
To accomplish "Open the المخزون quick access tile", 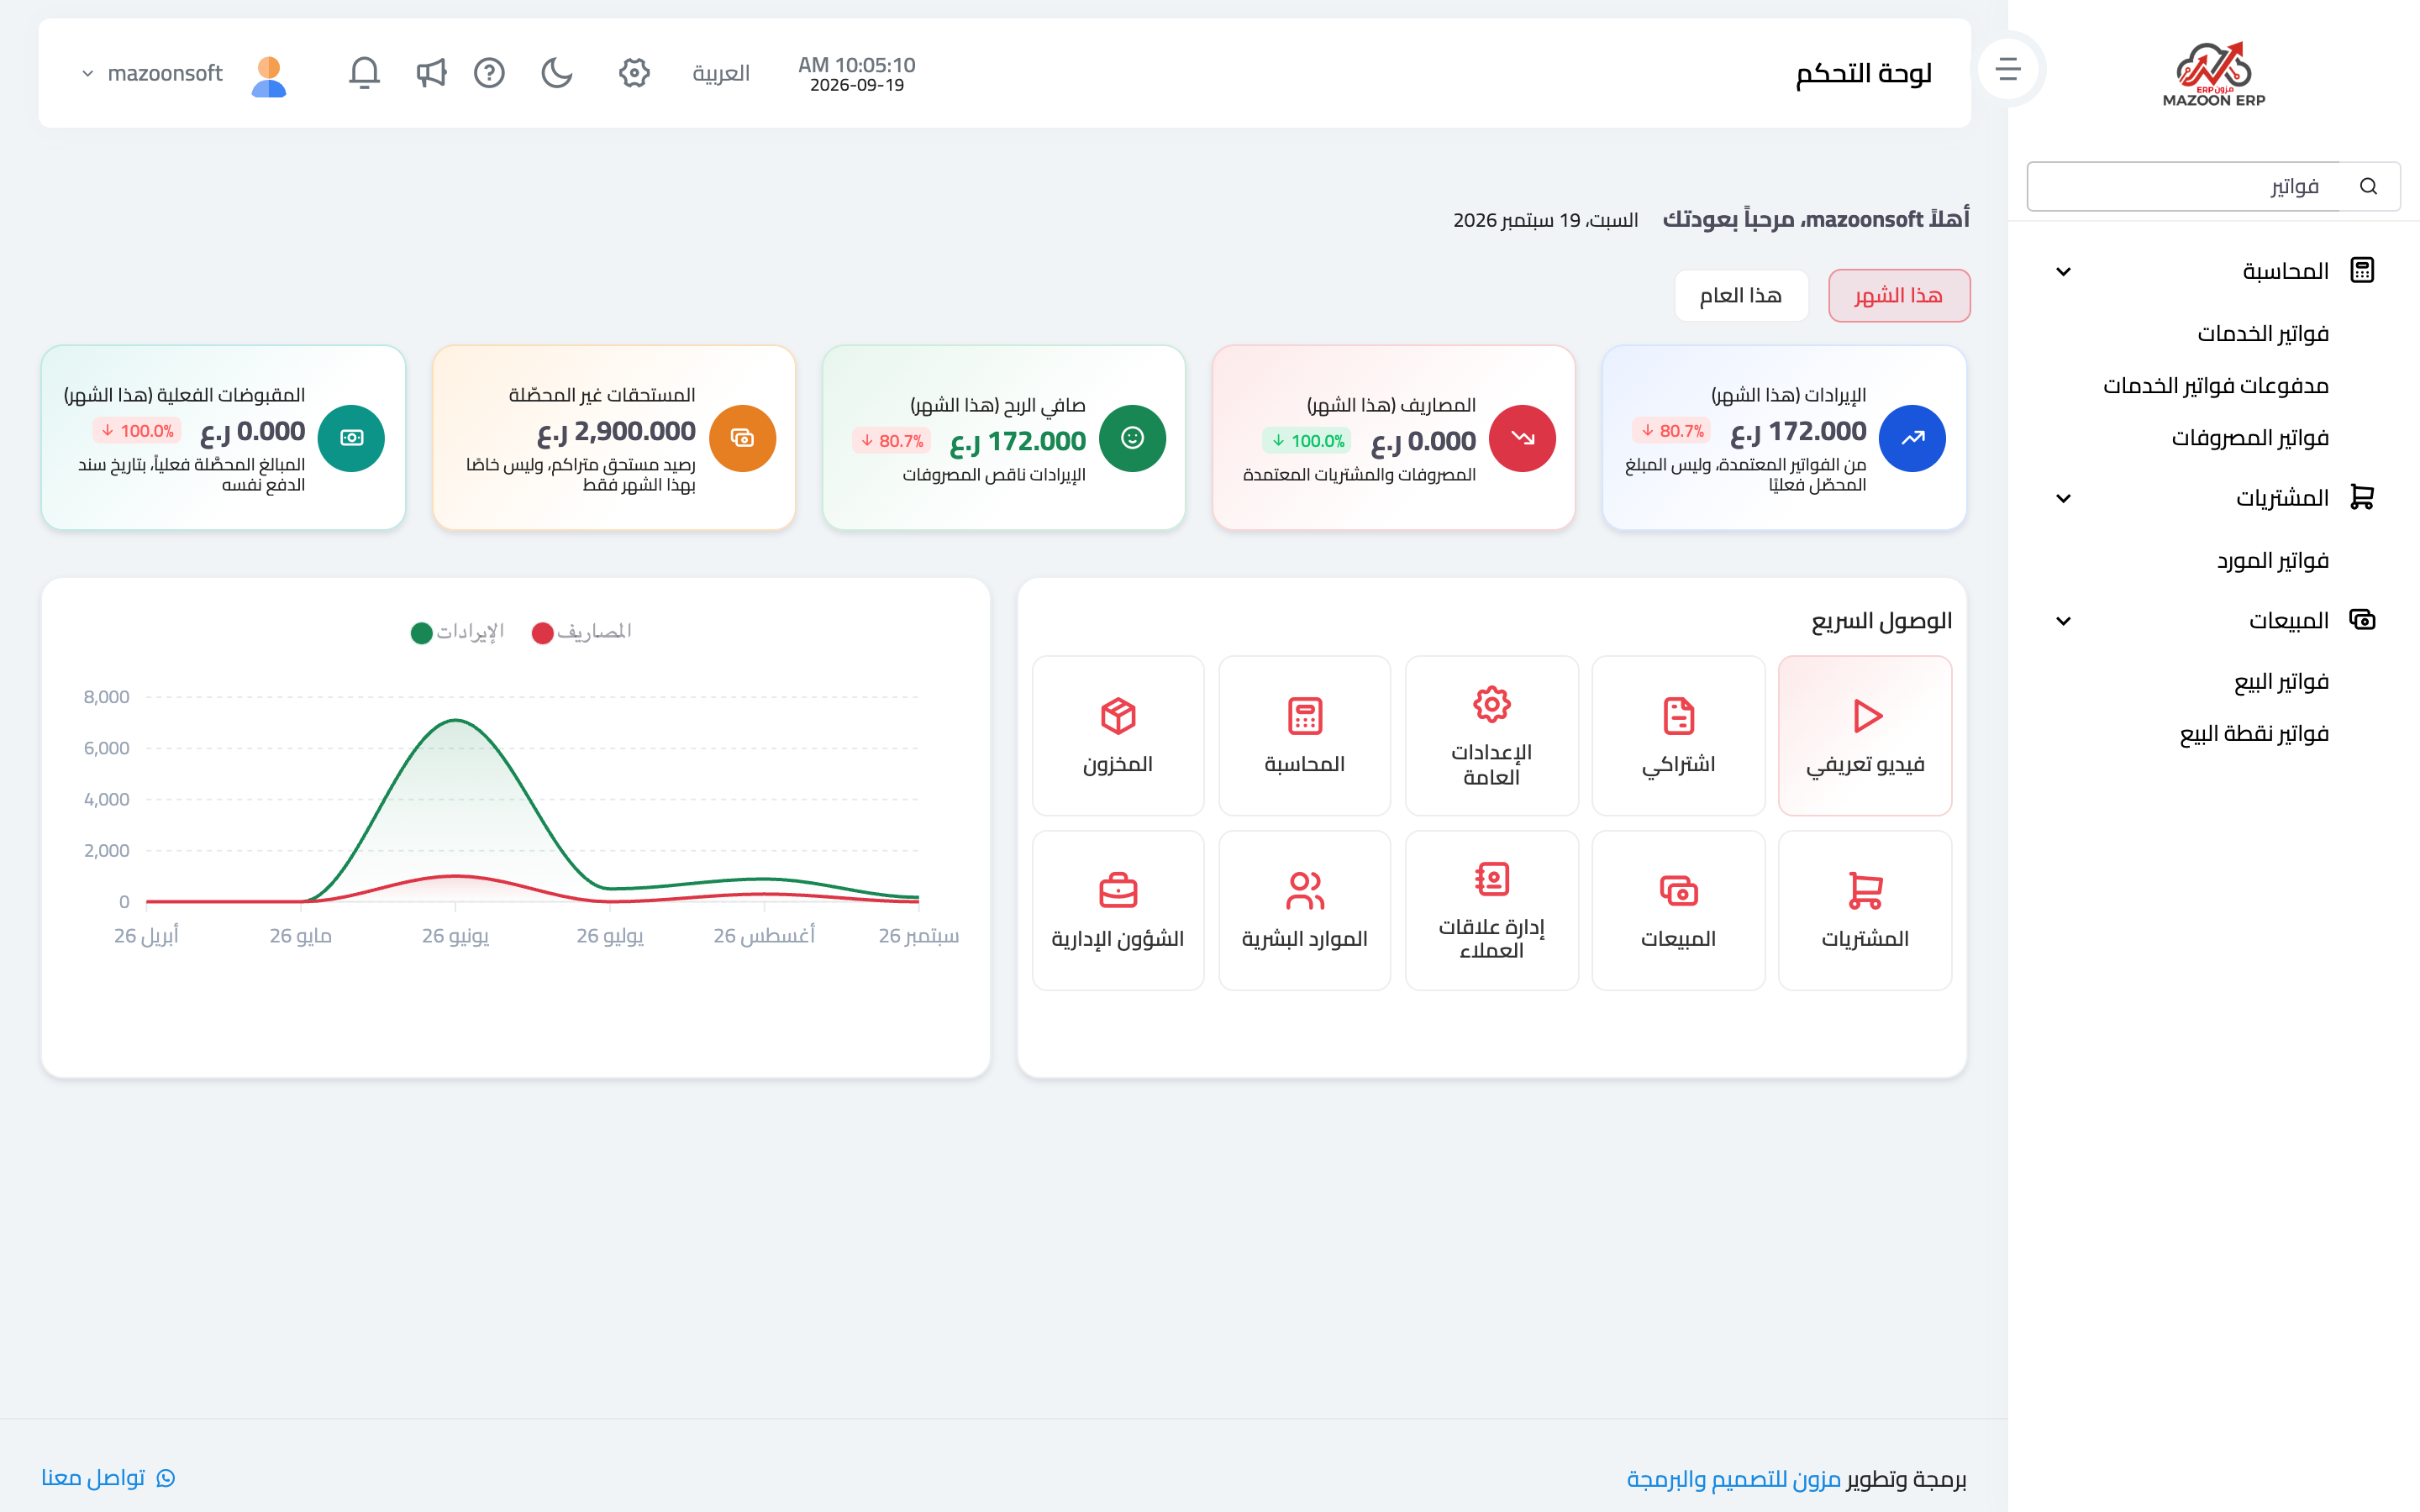I will tap(1118, 736).
